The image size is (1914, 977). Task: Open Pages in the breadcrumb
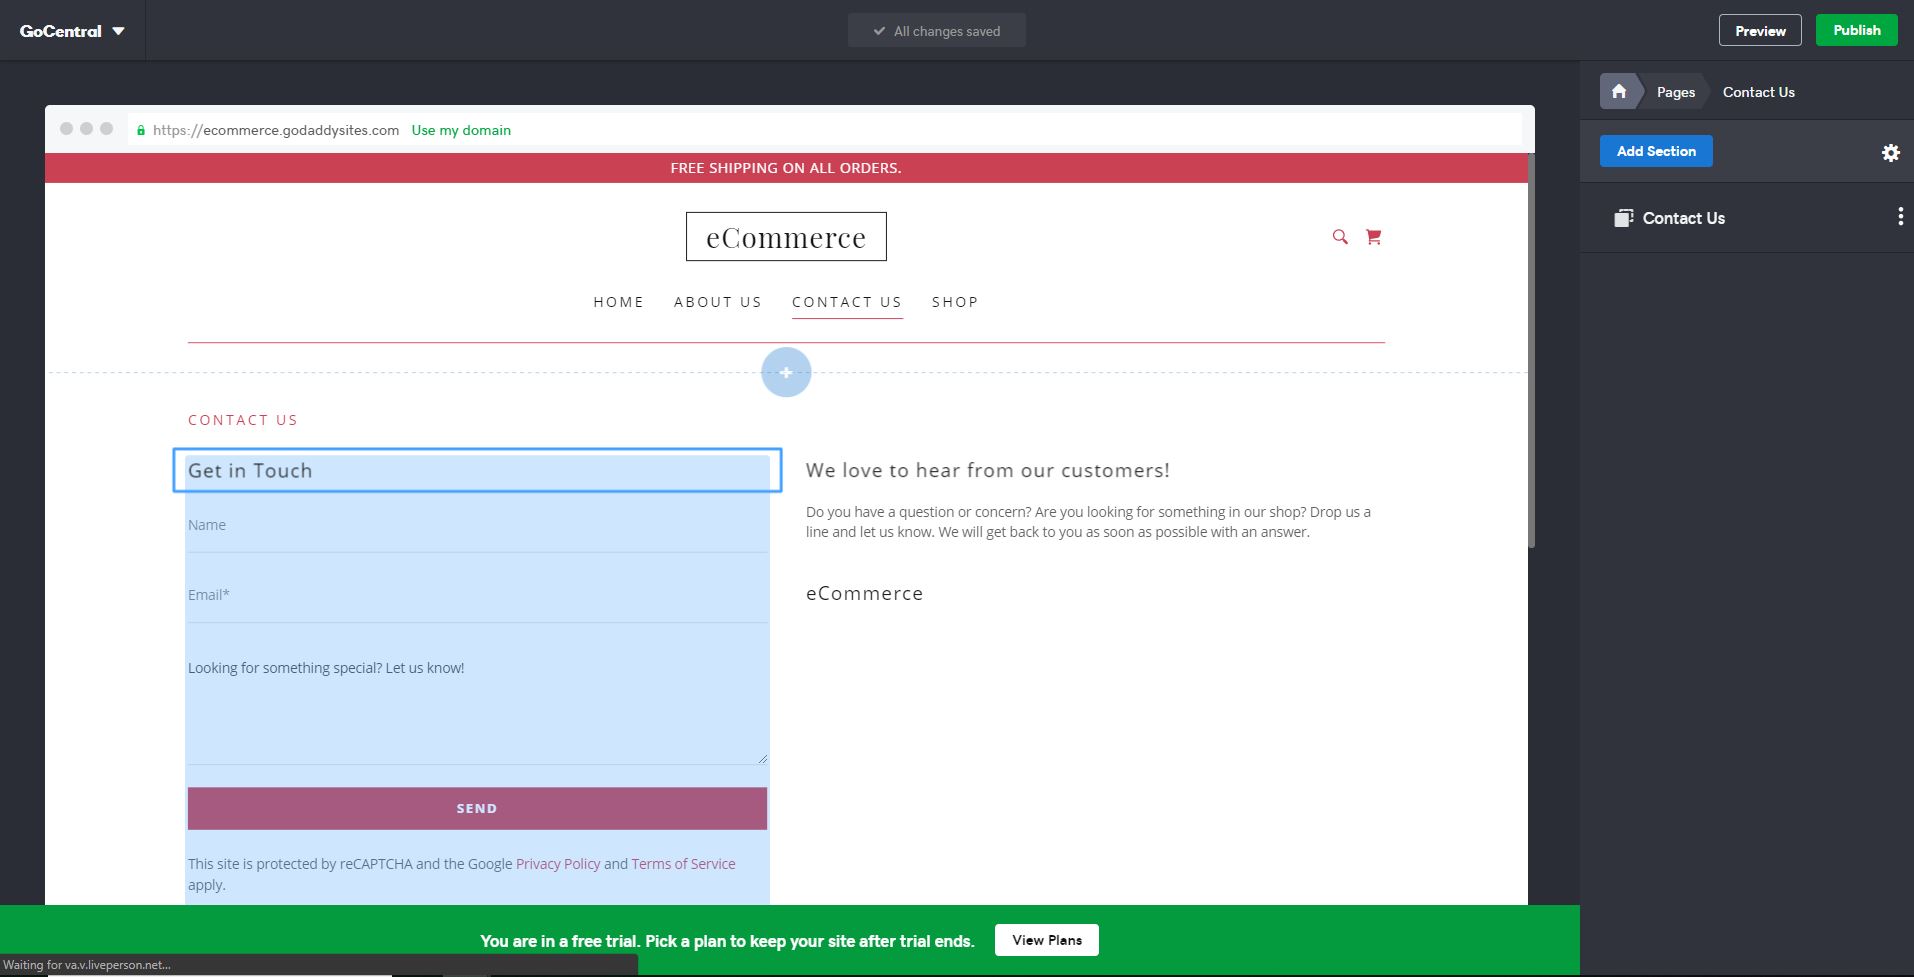[1676, 92]
